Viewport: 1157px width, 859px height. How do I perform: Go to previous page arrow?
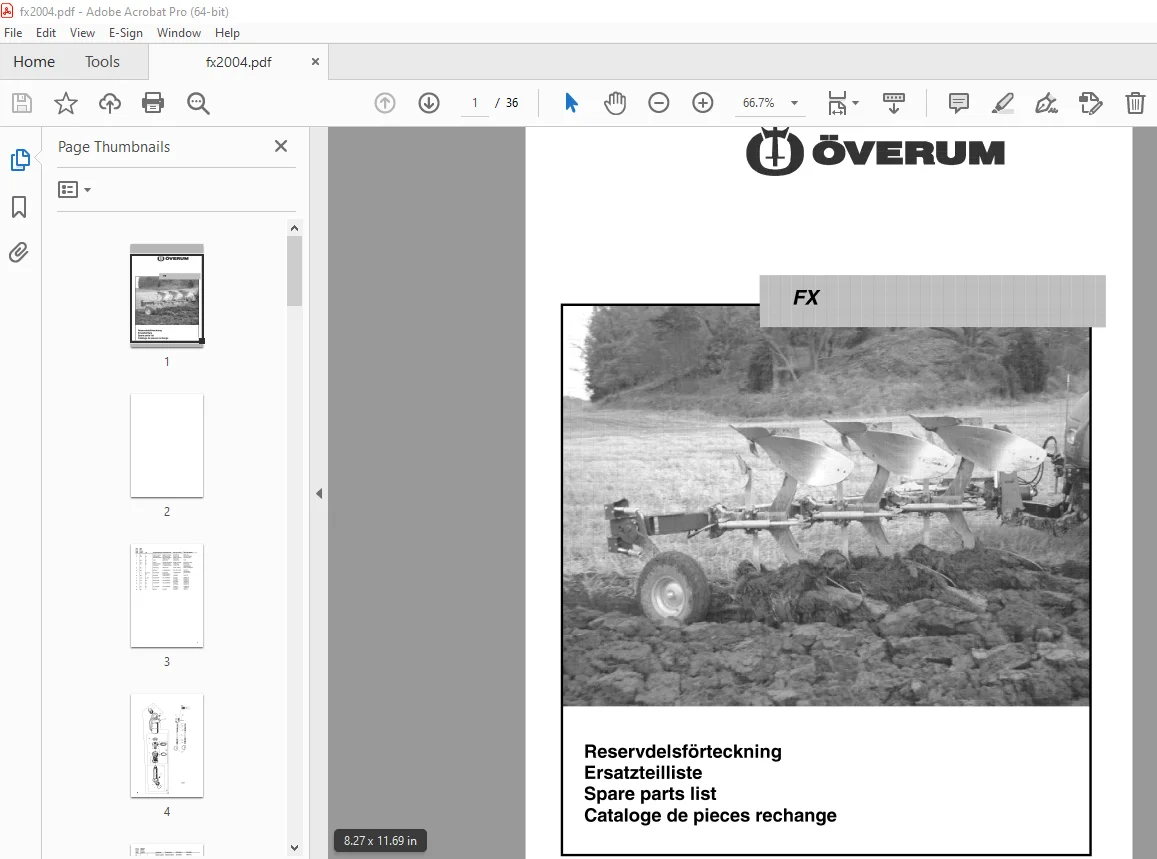click(x=384, y=103)
